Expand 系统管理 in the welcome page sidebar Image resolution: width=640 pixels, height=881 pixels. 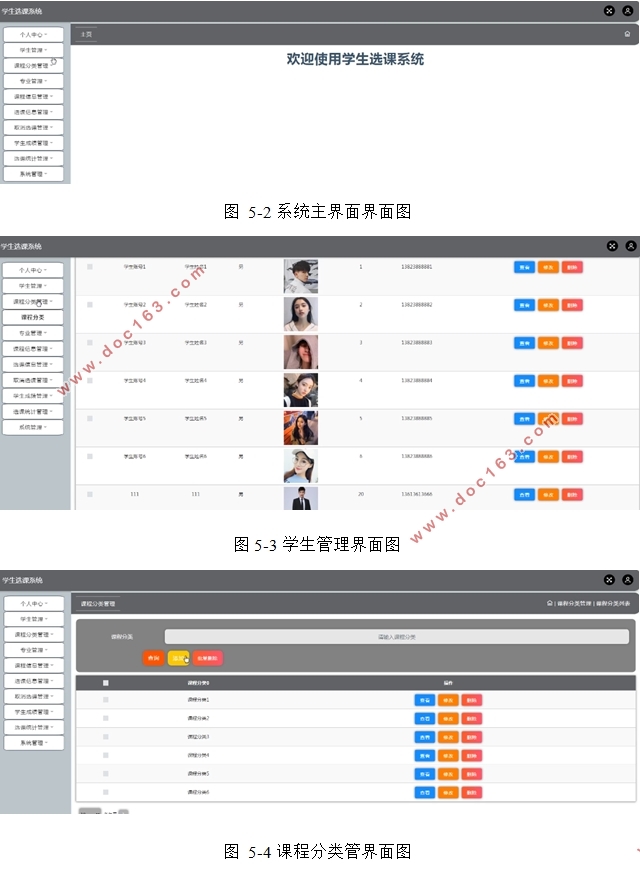pos(34,174)
